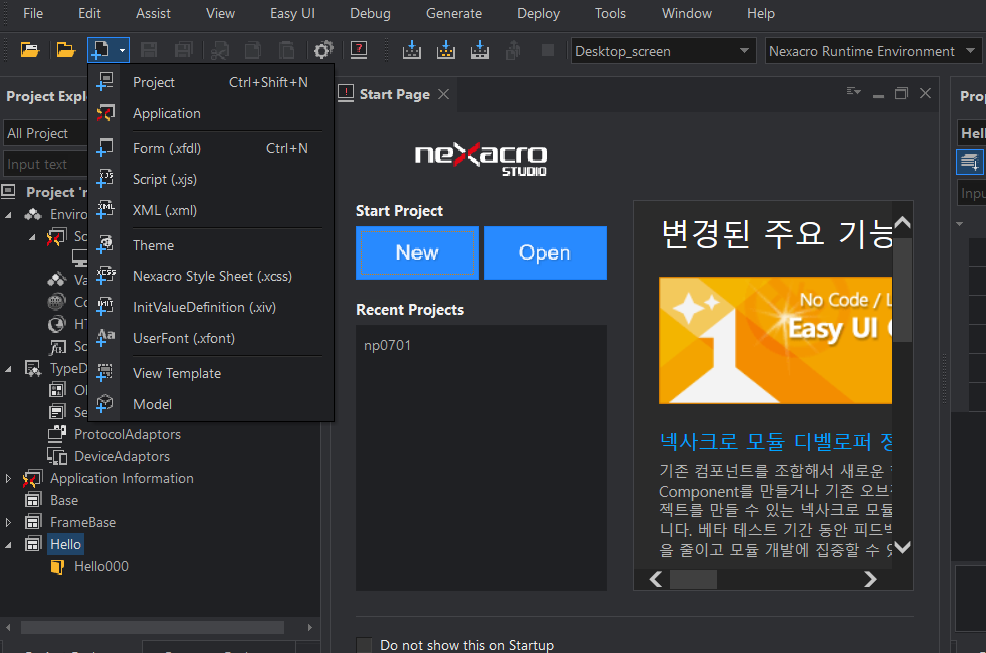Open the Edit menu
The width and height of the screenshot is (986, 653).
89,13
